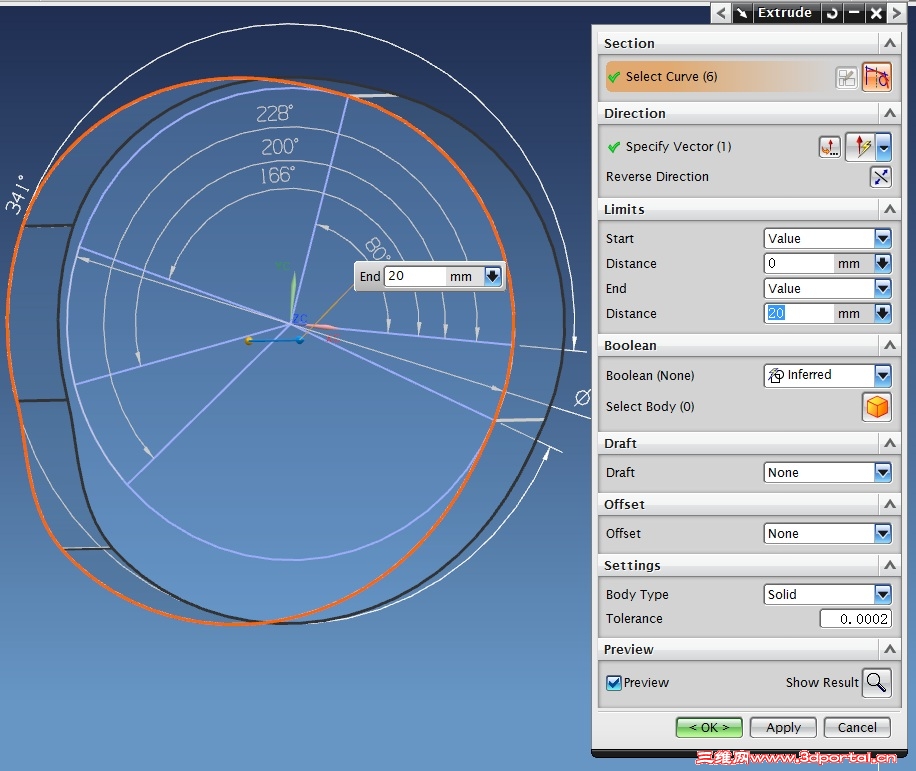Click the 341° angle dimension
Screen dimensions: 916x771
coord(18,194)
